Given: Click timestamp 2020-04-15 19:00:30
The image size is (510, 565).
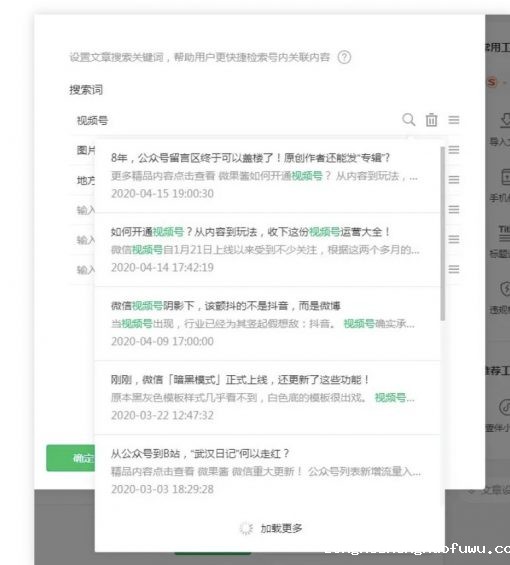Looking at the screenshot, I should point(162,193).
